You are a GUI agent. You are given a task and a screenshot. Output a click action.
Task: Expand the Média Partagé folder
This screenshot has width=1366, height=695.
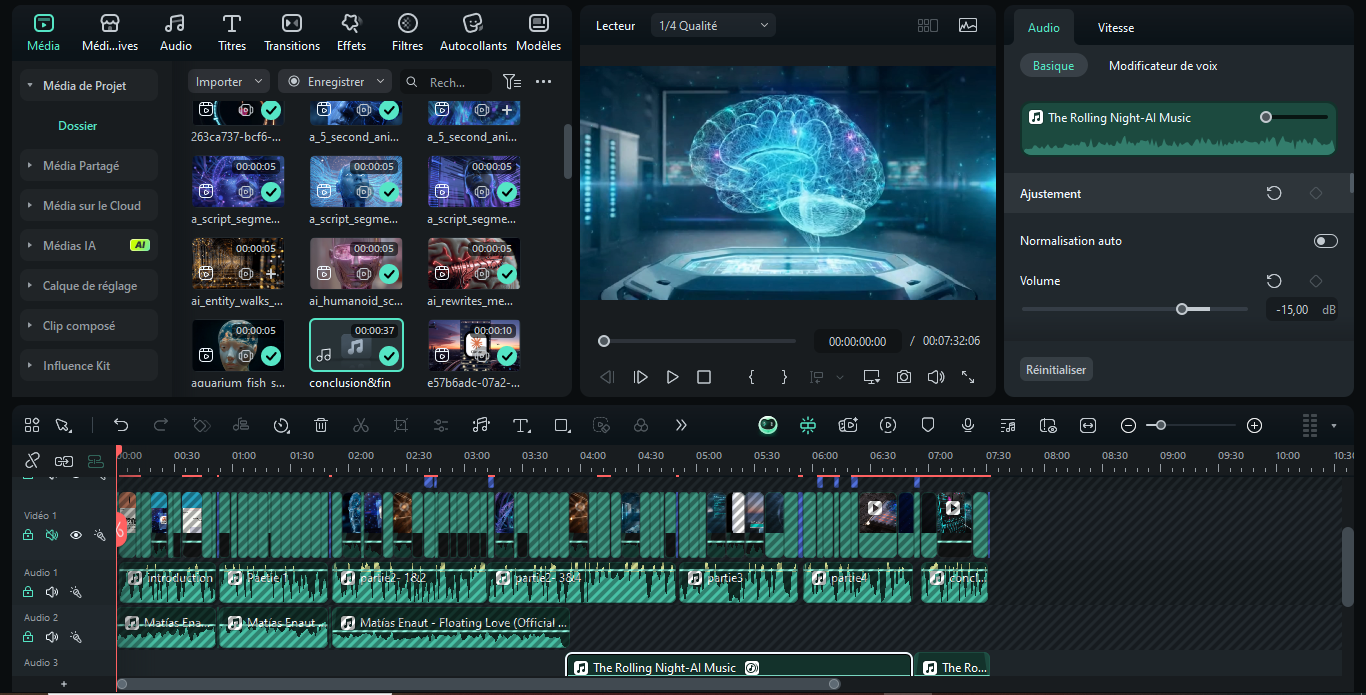(80, 166)
